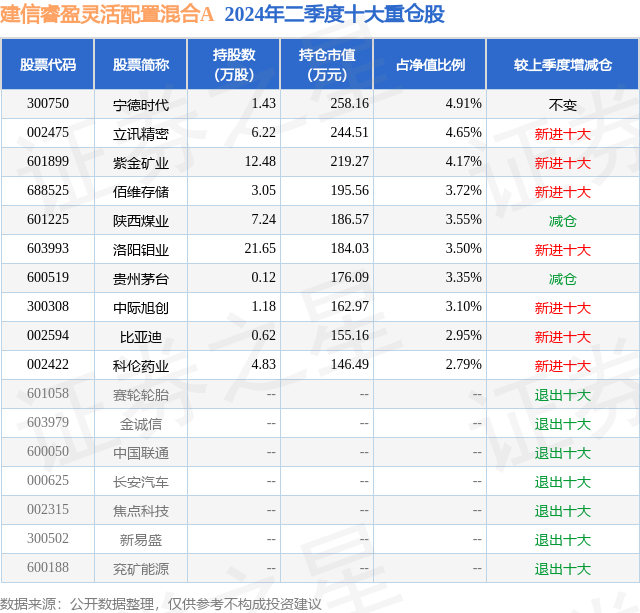Select stock name 科伦药业
Viewport: 640px width, 613px height.
click(141, 366)
